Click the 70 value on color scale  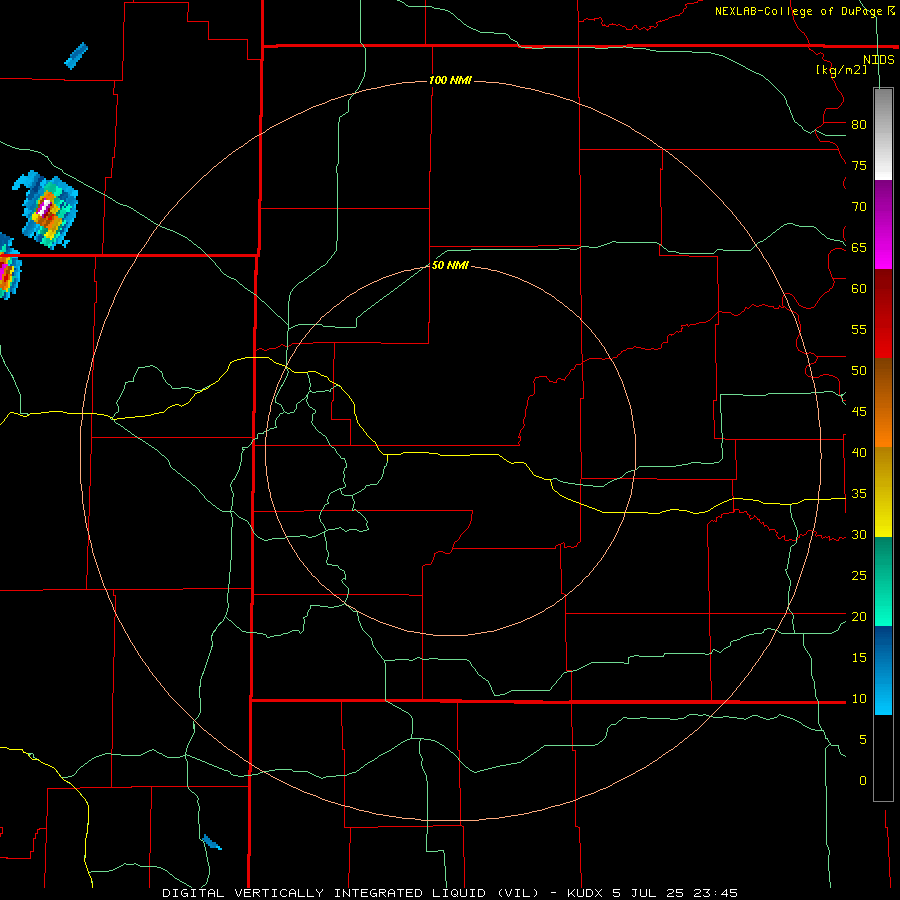click(859, 207)
